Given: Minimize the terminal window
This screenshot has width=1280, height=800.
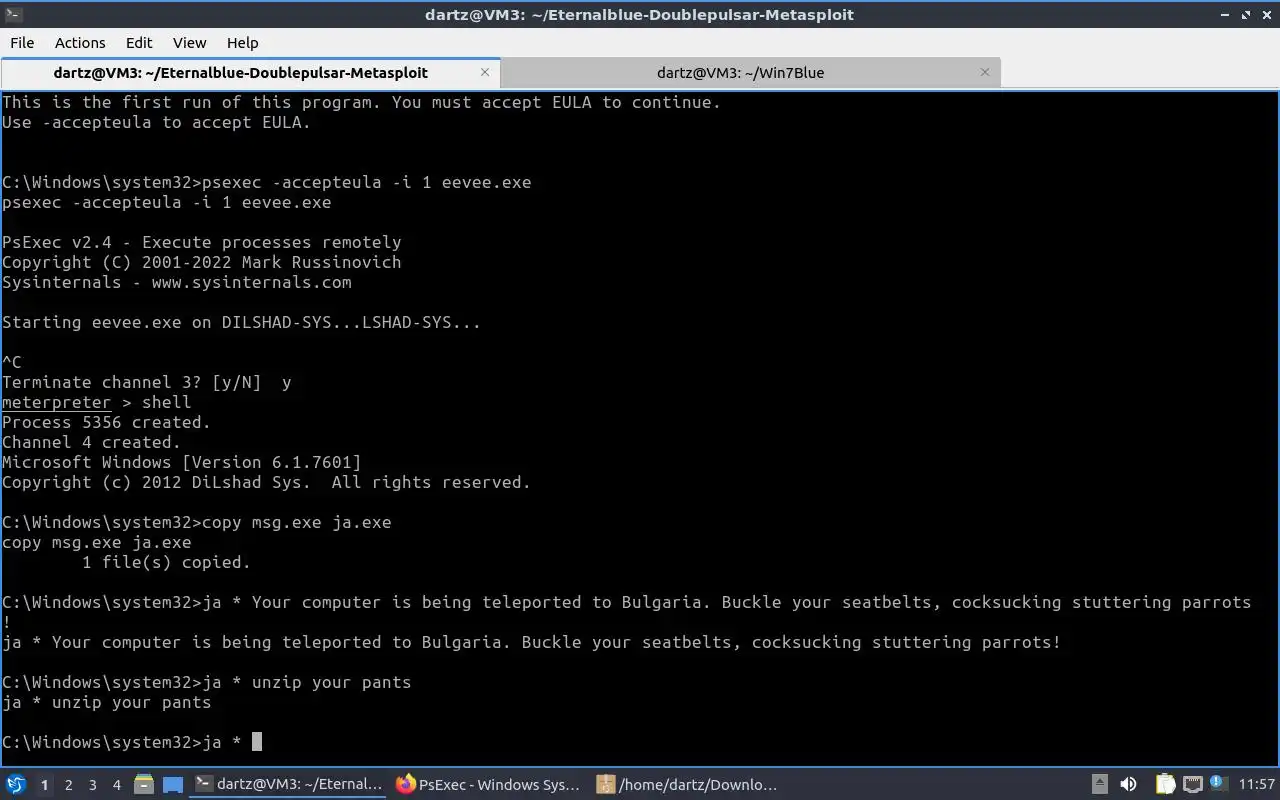Looking at the screenshot, I should 1226,14.
